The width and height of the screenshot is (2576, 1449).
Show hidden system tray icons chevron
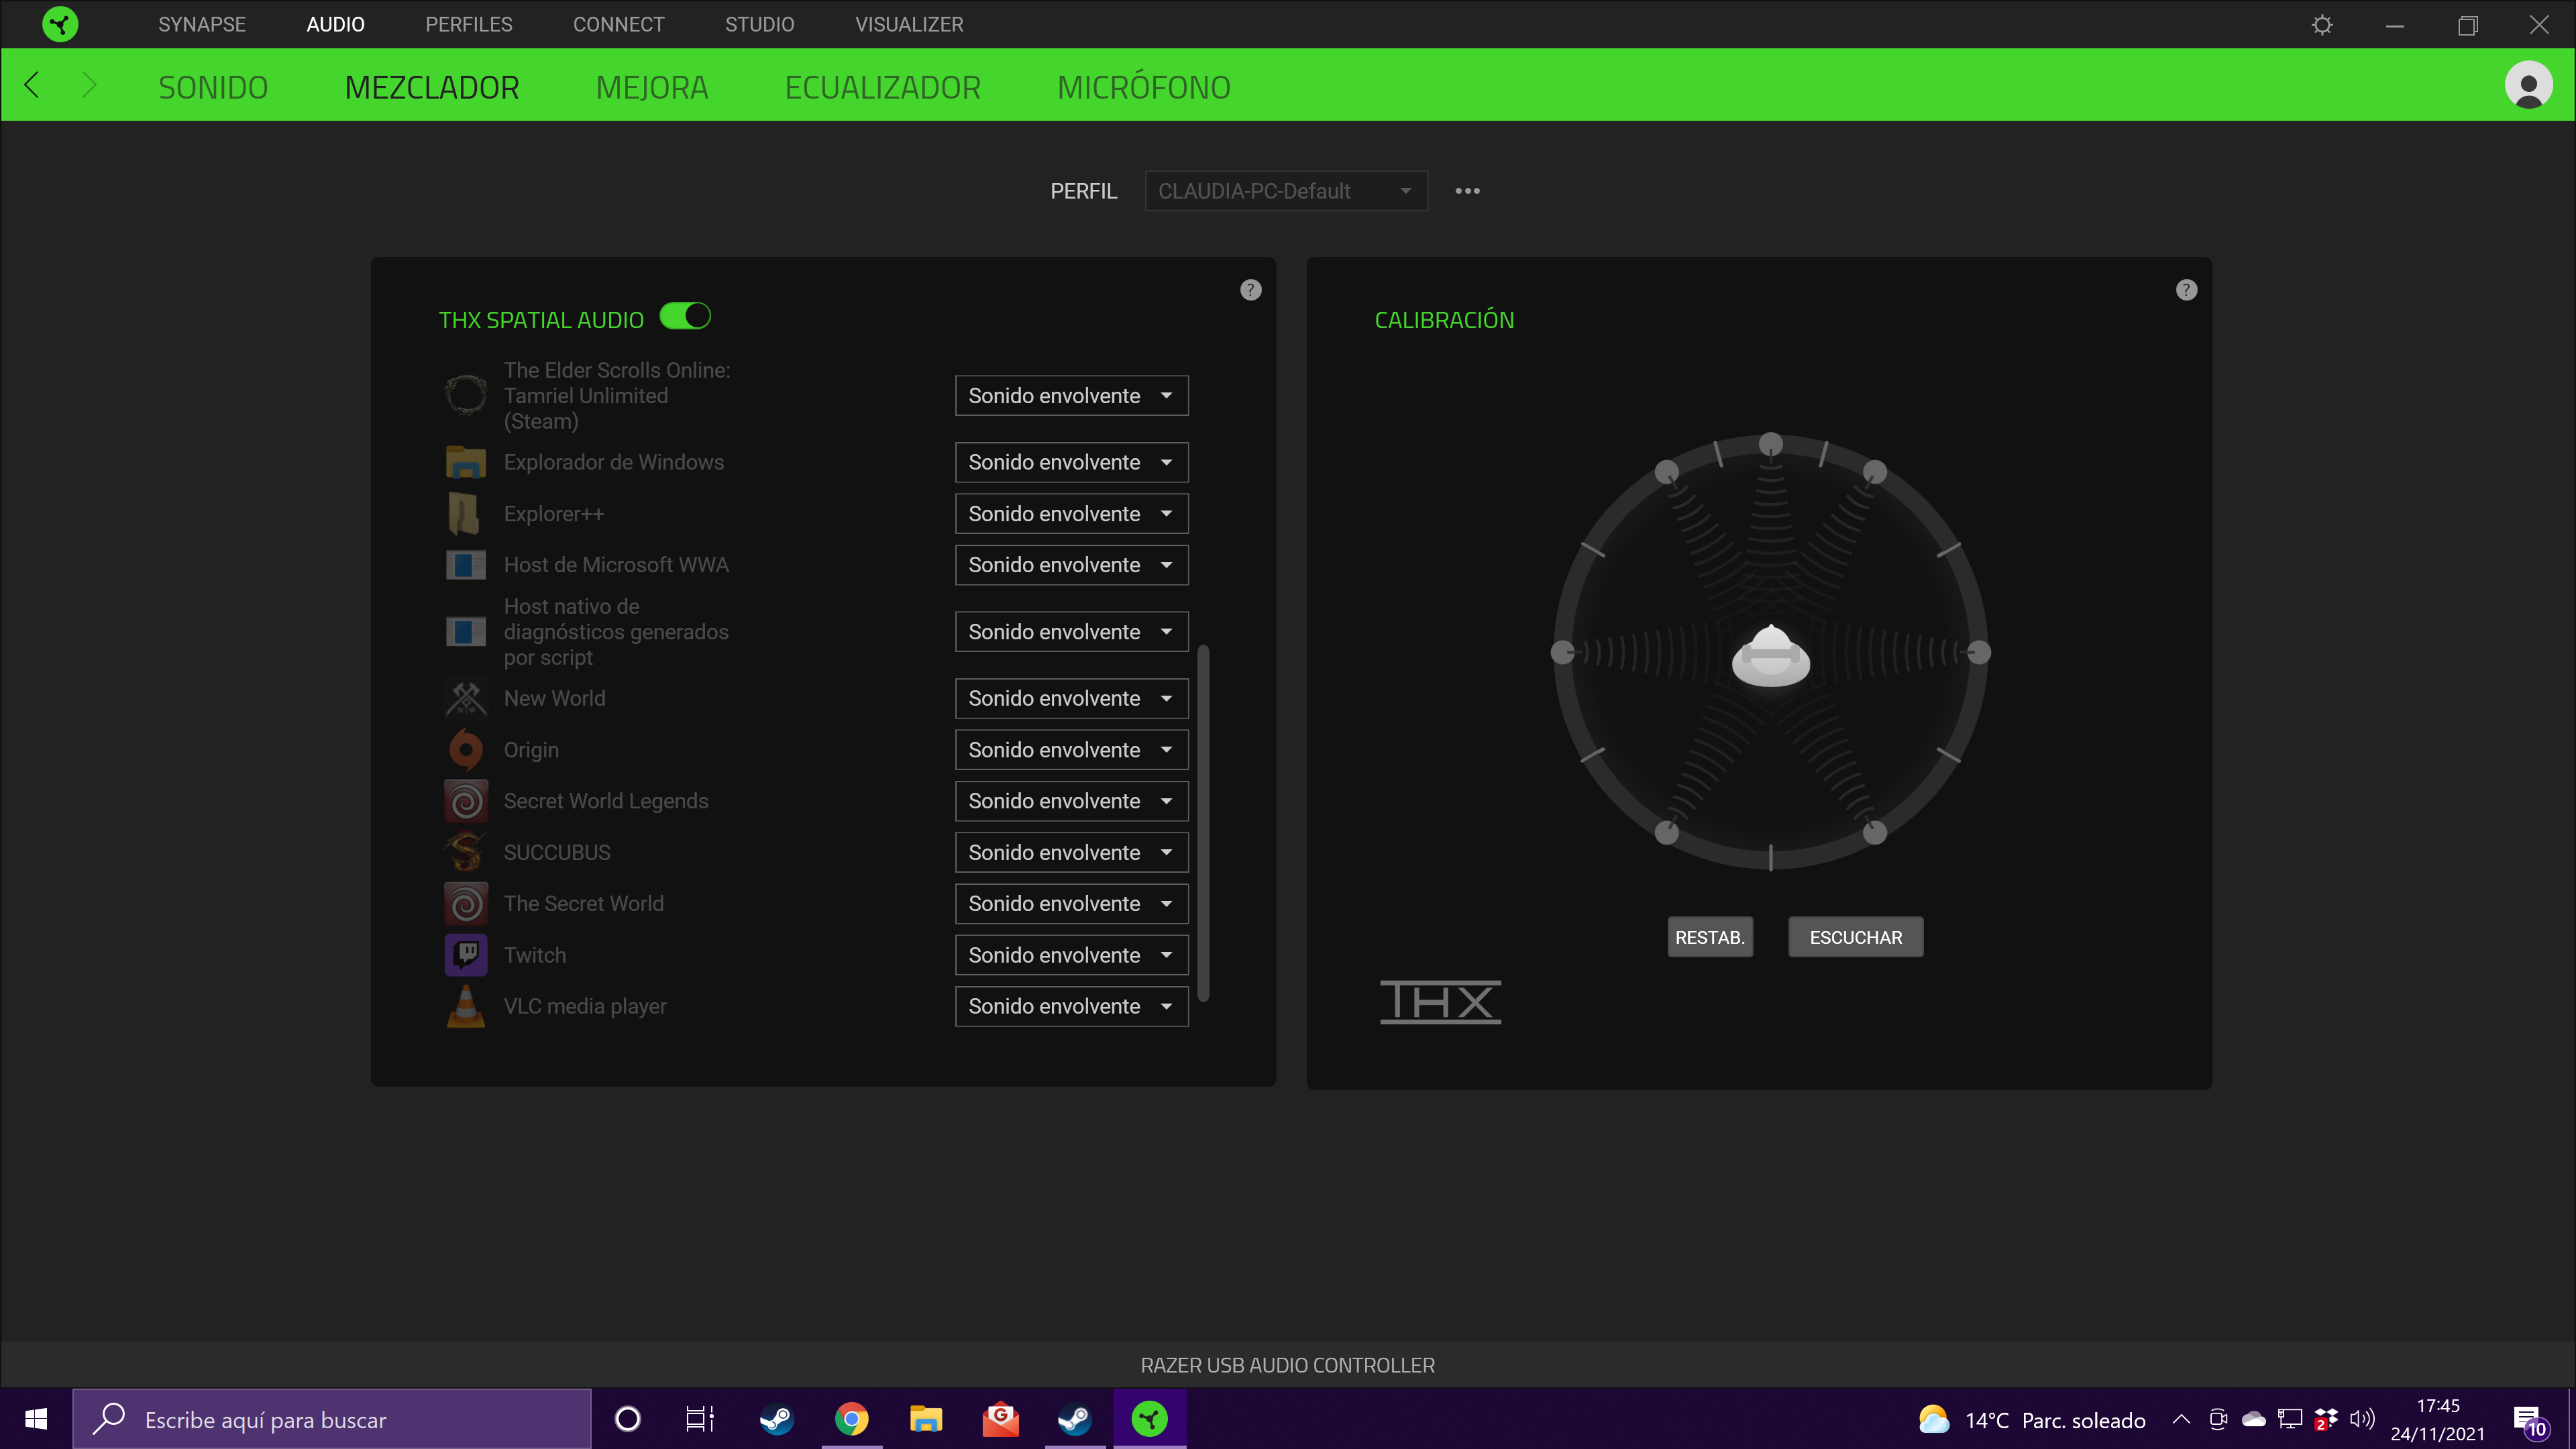click(x=2181, y=1419)
